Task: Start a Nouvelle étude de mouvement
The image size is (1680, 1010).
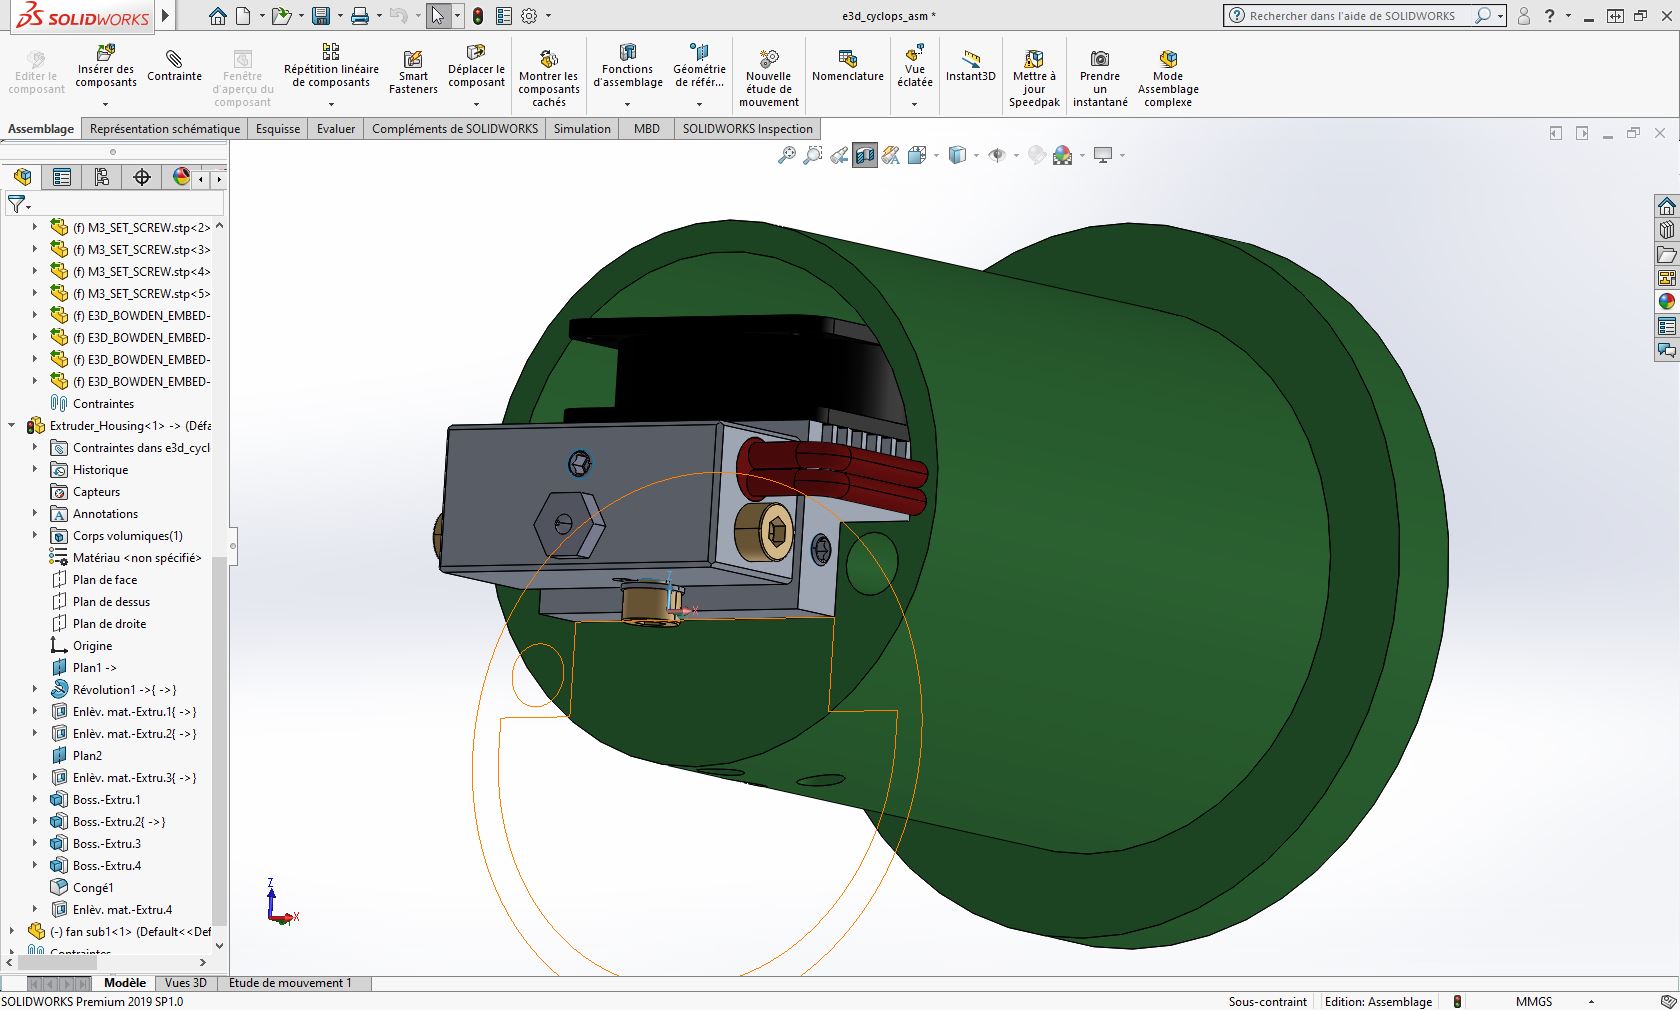Action: 769,76
